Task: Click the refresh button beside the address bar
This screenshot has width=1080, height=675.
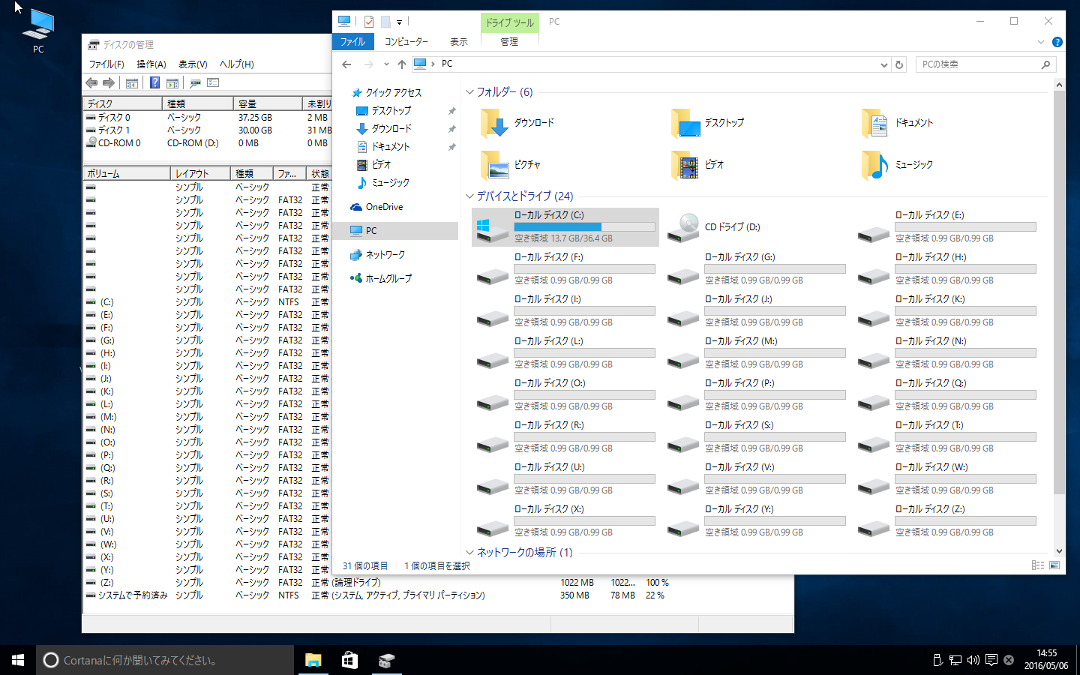Action: [x=899, y=64]
